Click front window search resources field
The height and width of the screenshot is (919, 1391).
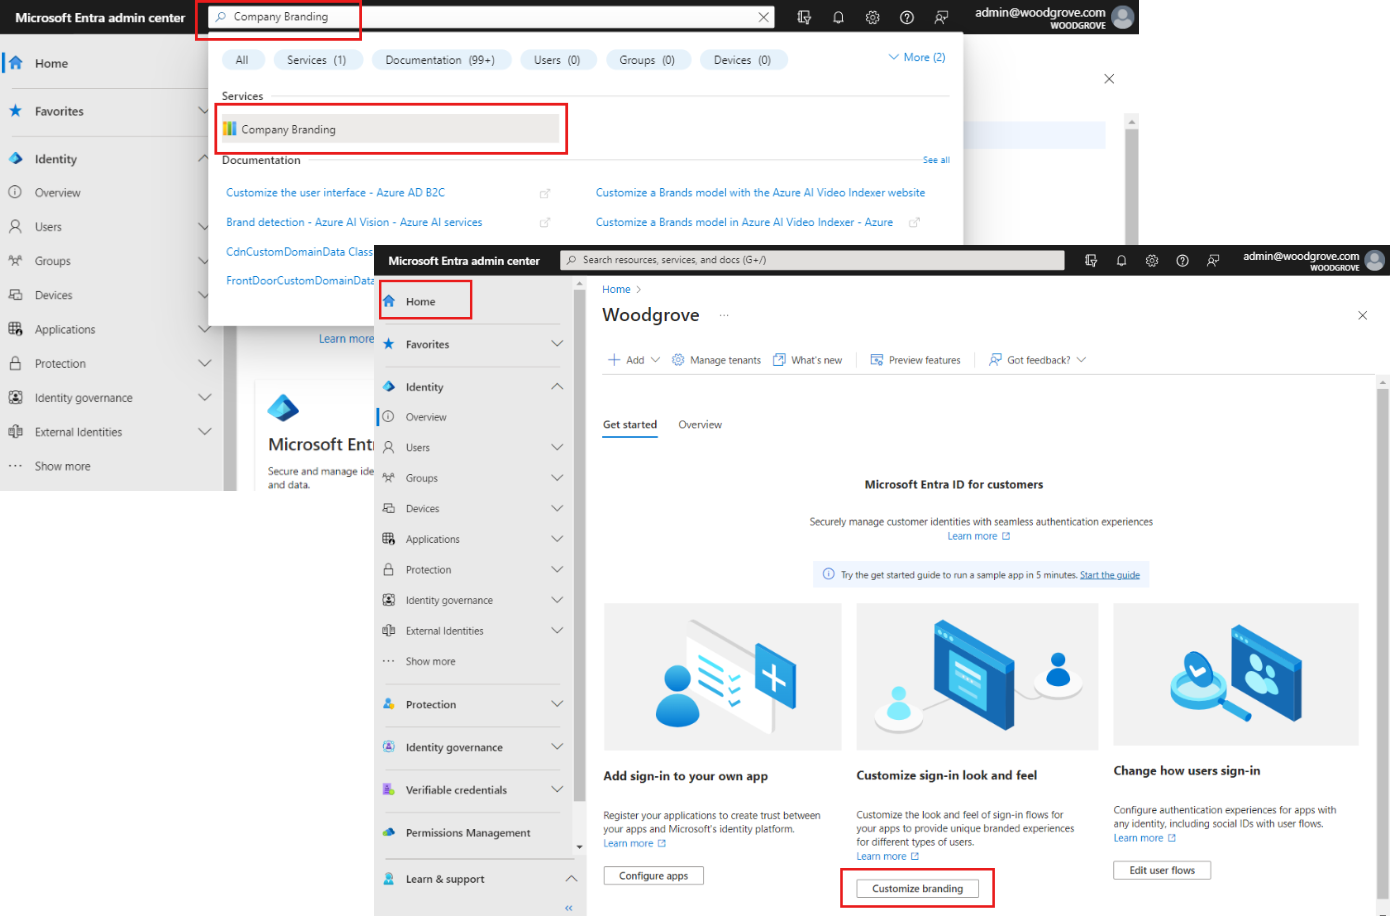tap(812, 260)
